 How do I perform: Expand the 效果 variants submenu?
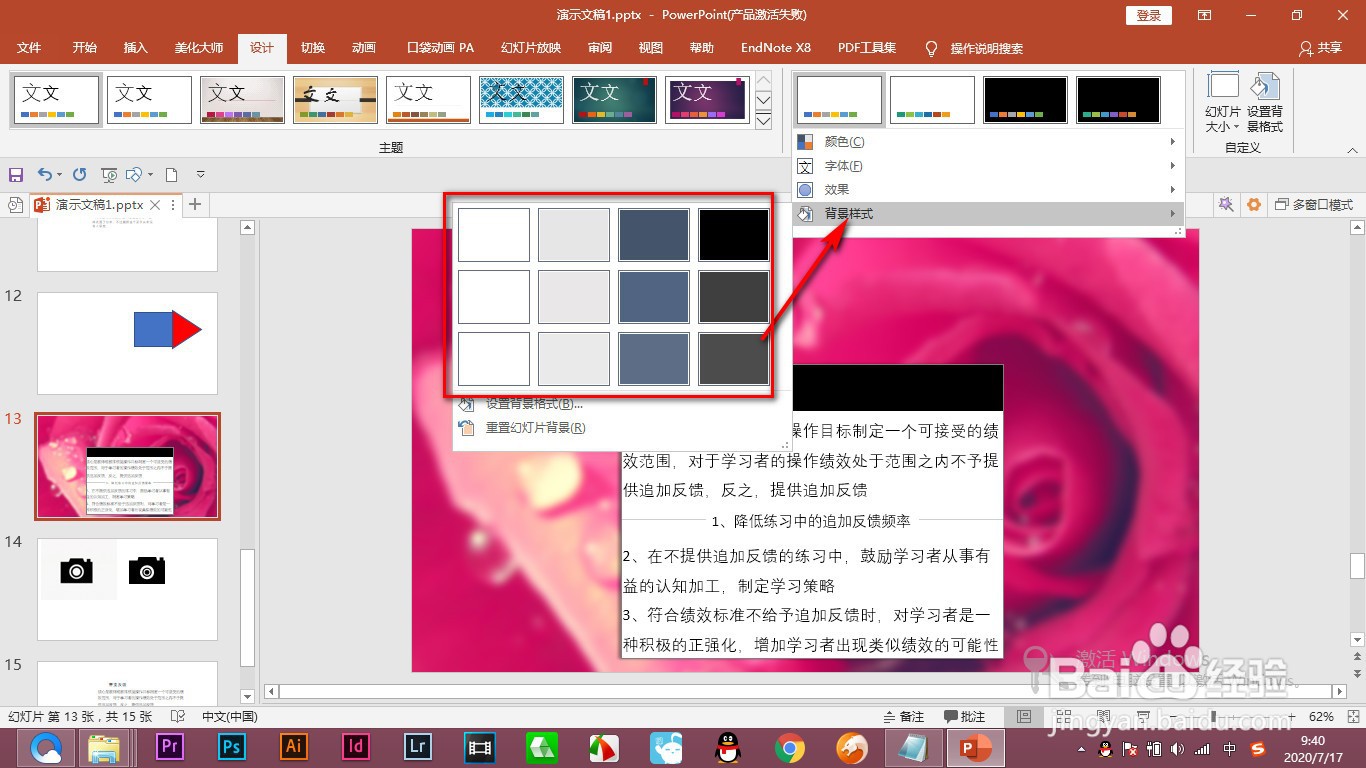(x=988, y=190)
